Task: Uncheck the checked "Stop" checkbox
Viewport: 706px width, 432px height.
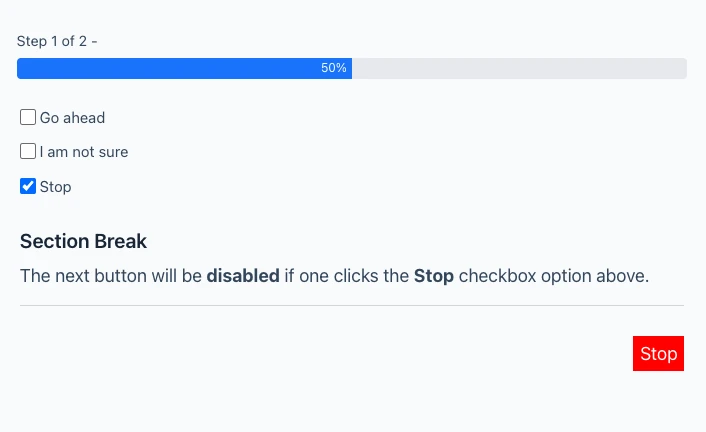Action: (x=28, y=186)
